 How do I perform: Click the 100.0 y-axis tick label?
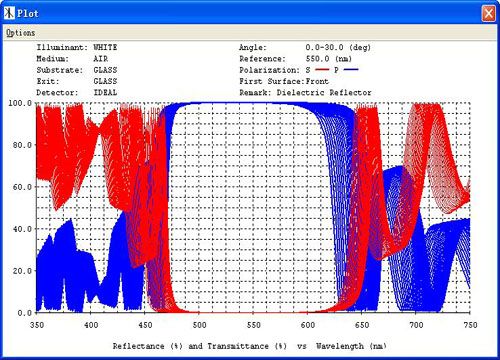[20, 103]
